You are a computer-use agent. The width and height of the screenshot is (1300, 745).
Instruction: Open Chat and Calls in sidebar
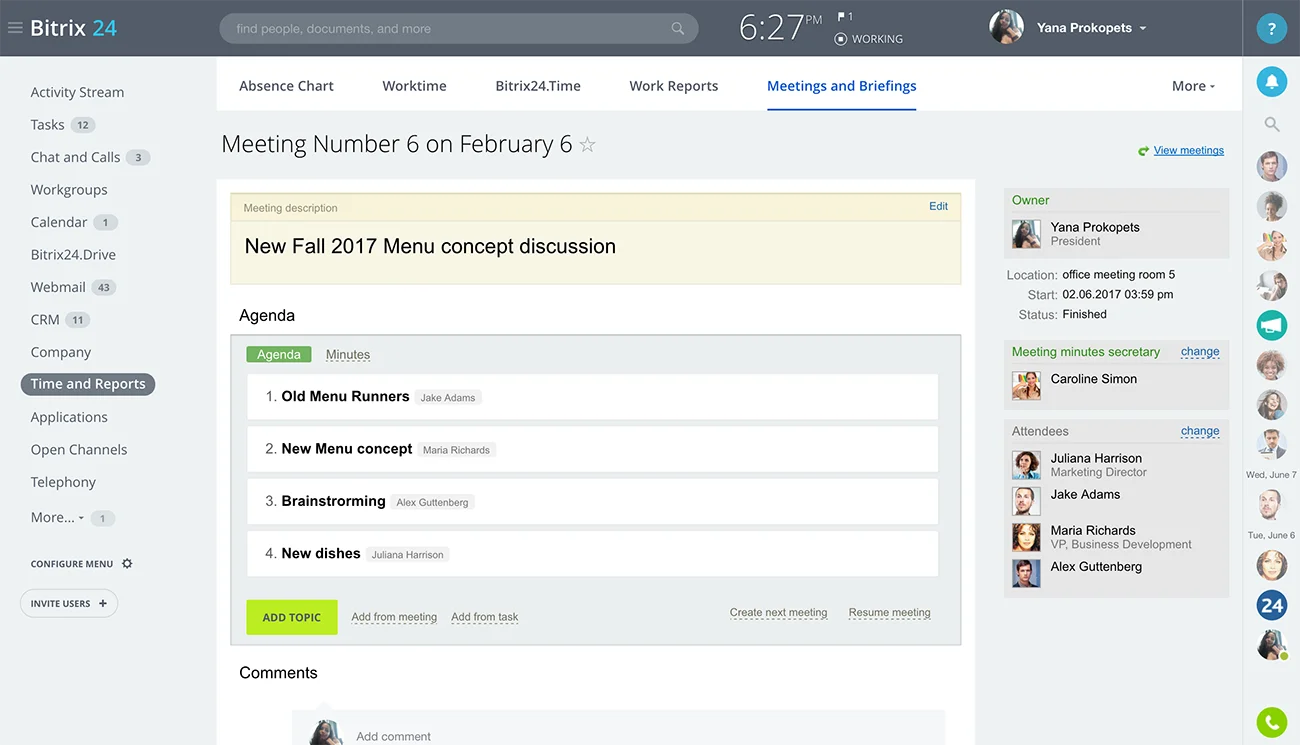75,157
